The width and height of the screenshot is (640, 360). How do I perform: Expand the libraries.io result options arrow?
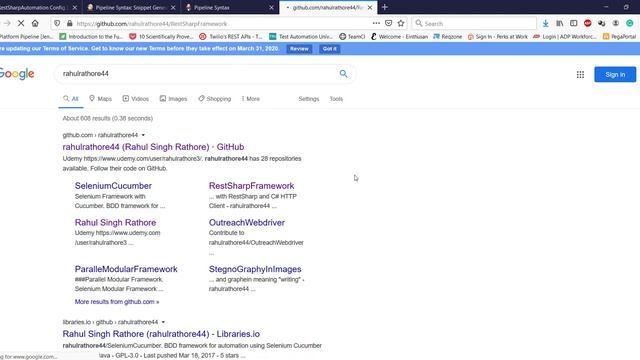[163, 322]
